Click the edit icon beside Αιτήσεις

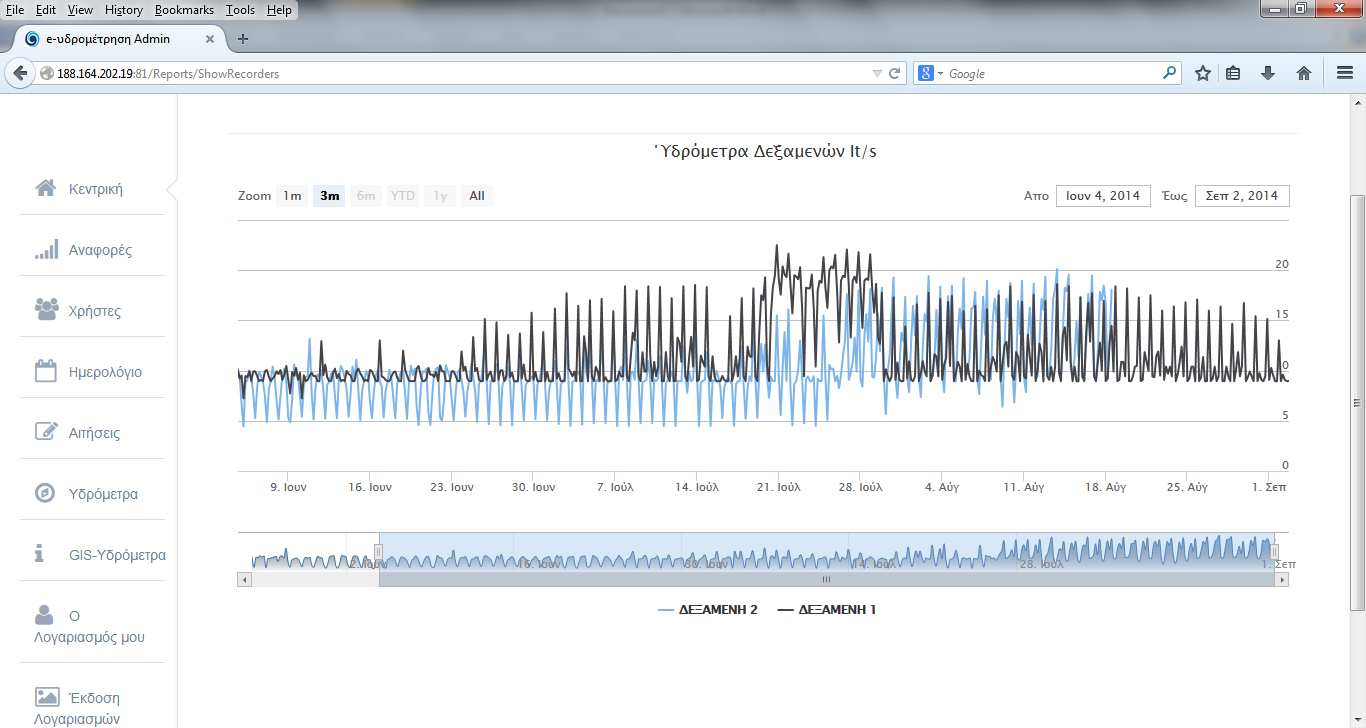coord(46,432)
